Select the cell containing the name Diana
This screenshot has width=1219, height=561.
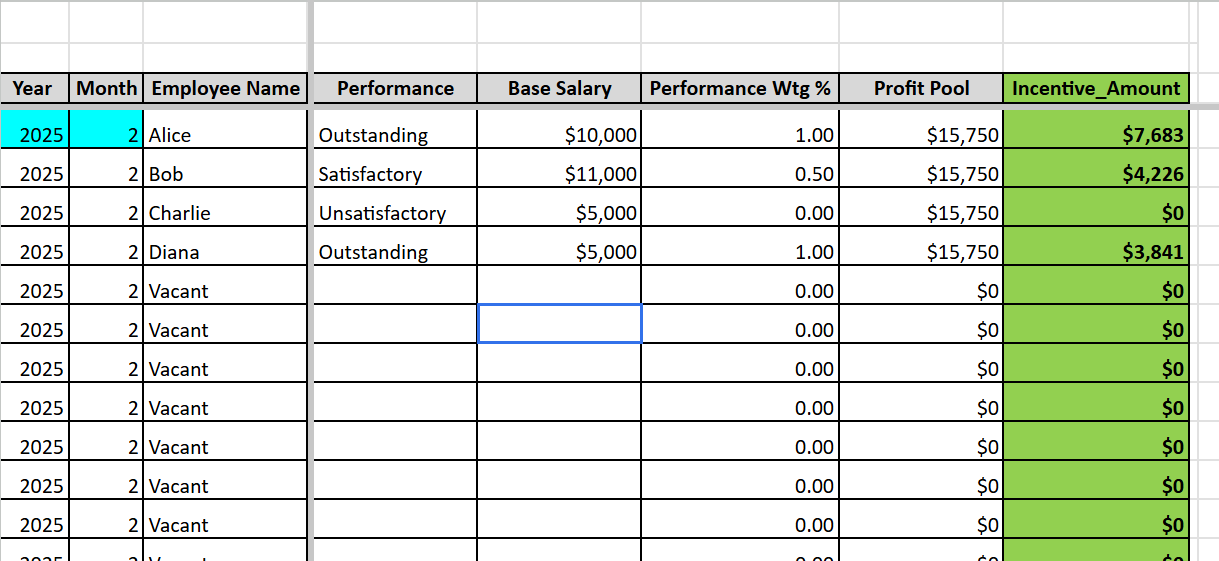(225, 252)
